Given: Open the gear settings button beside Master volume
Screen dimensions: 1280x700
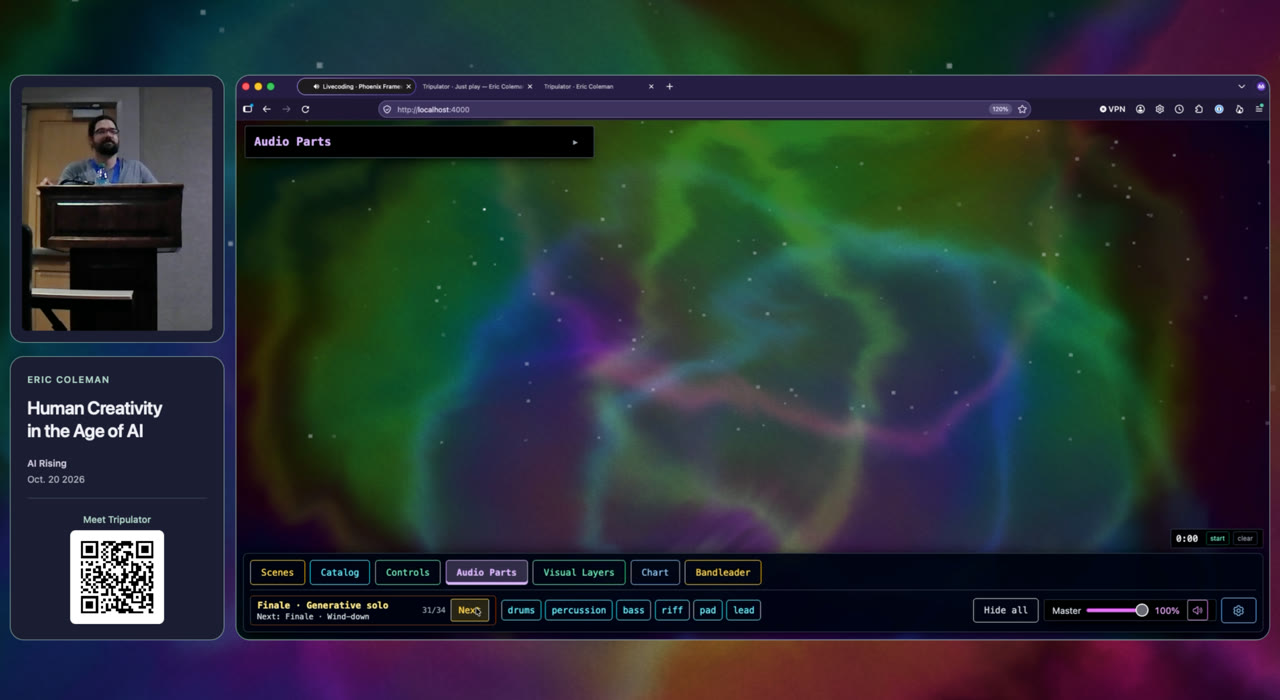Looking at the screenshot, I should click(1238, 610).
